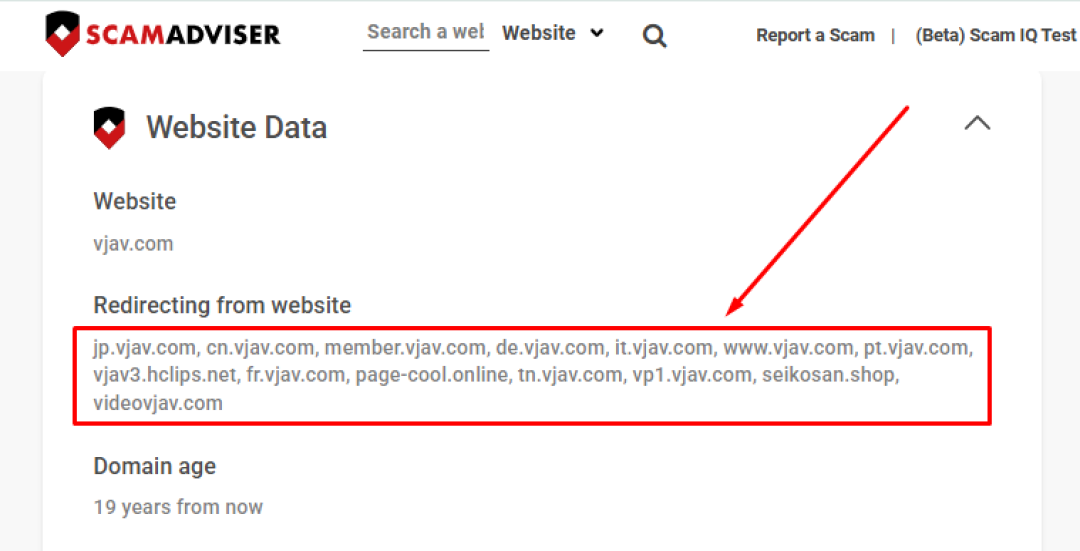Screen dimensions: 1080x551
Task: Click the ScamAdviser shield logo icon
Action: tap(63, 33)
